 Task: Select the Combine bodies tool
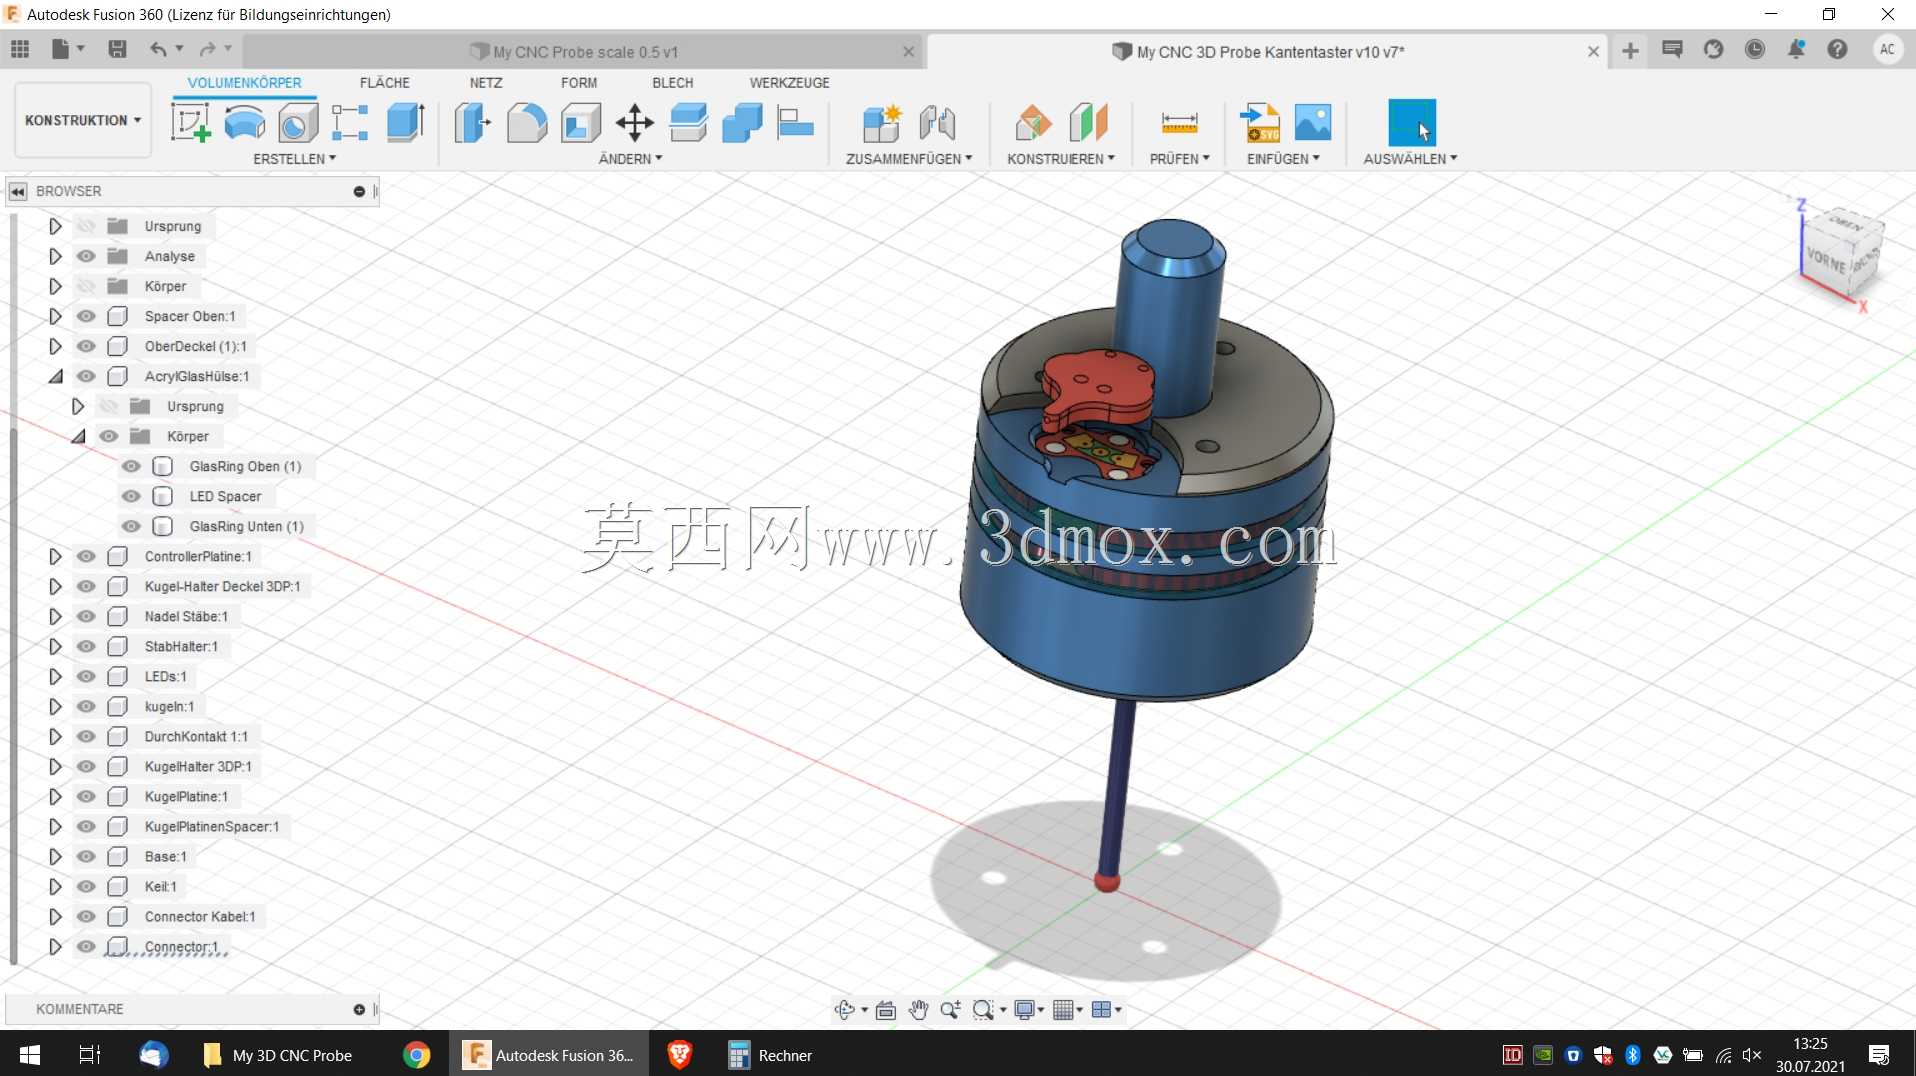[742, 123]
